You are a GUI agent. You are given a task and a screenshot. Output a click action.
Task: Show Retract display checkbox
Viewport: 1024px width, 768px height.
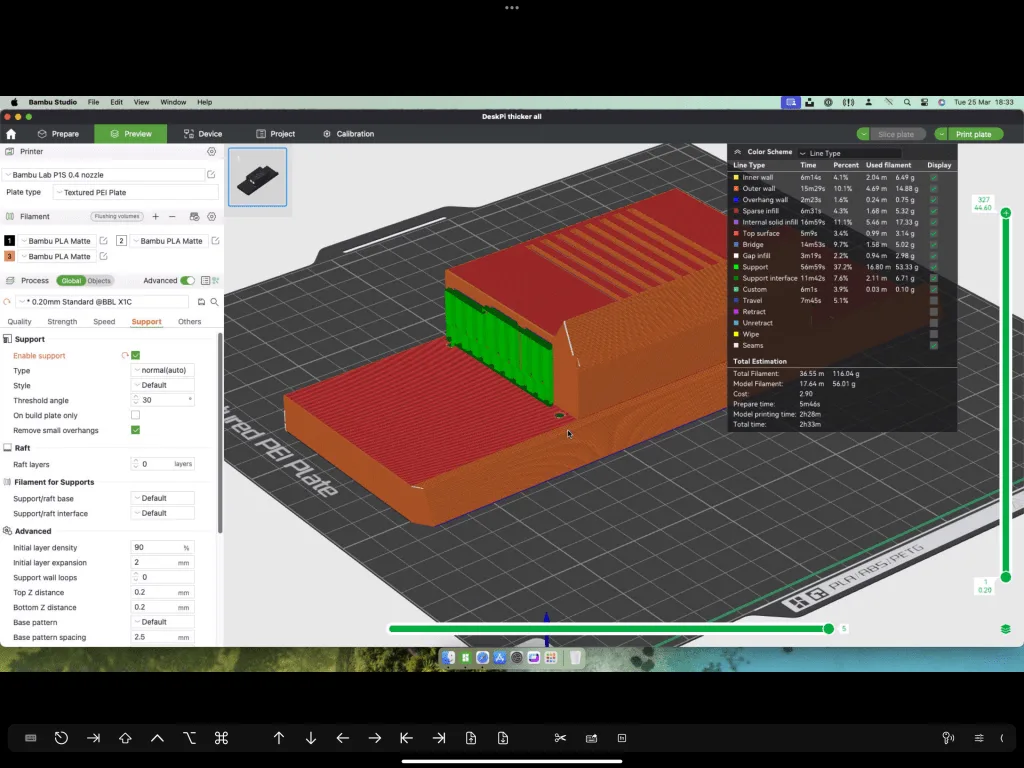[934, 312]
